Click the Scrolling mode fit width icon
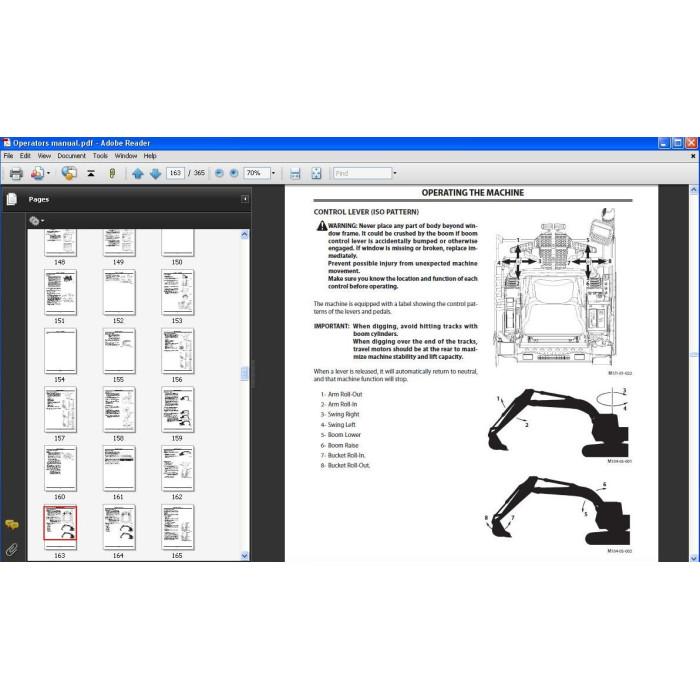The height and width of the screenshot is (700, 700). click(x=295, y=173)
